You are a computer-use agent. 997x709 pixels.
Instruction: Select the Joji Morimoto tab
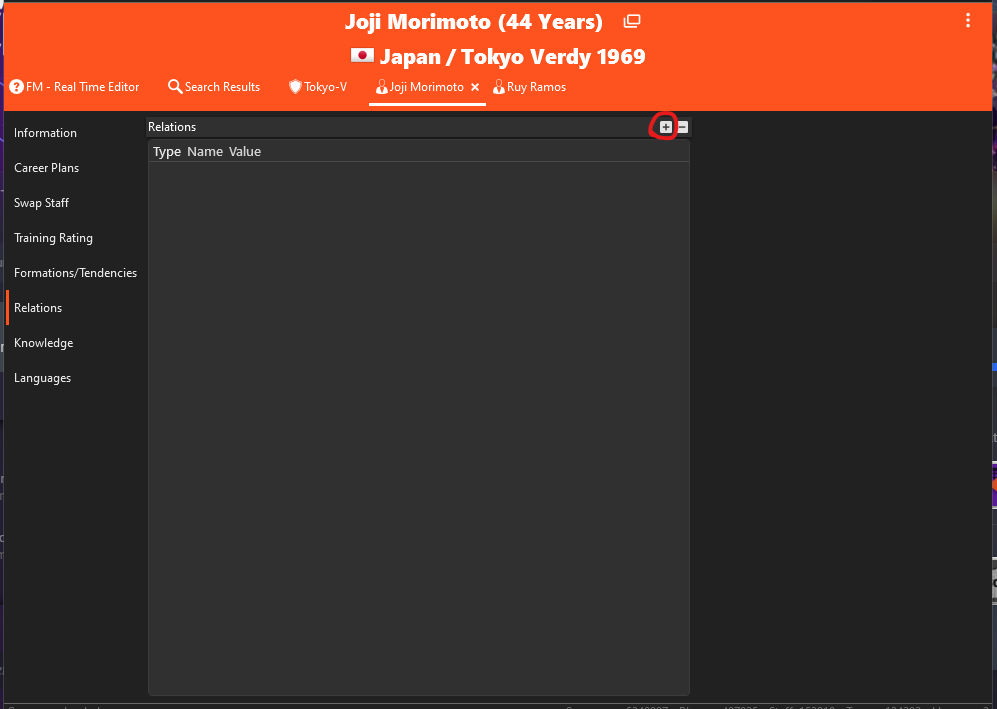(426, 87)
